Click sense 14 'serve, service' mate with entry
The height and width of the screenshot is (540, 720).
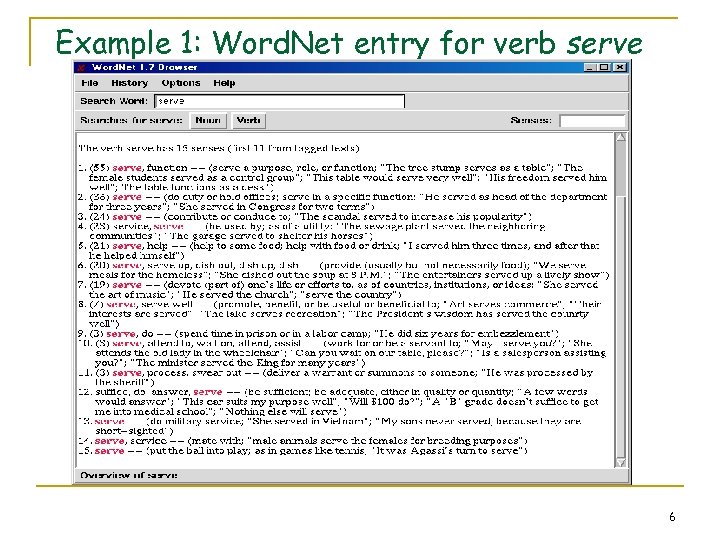coord(303,441)
